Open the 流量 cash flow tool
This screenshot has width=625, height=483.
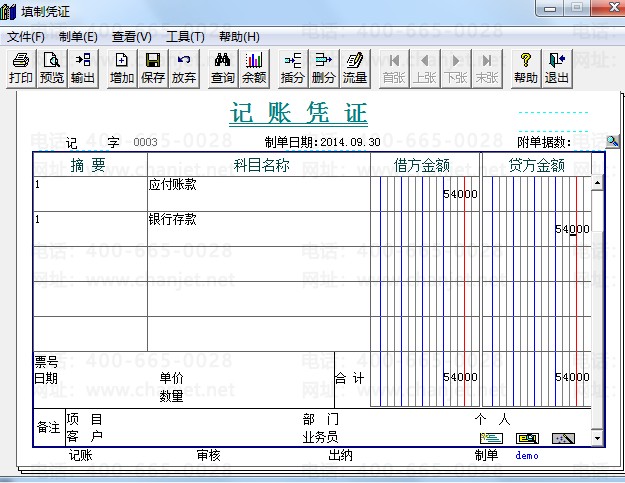click(355, 67)
